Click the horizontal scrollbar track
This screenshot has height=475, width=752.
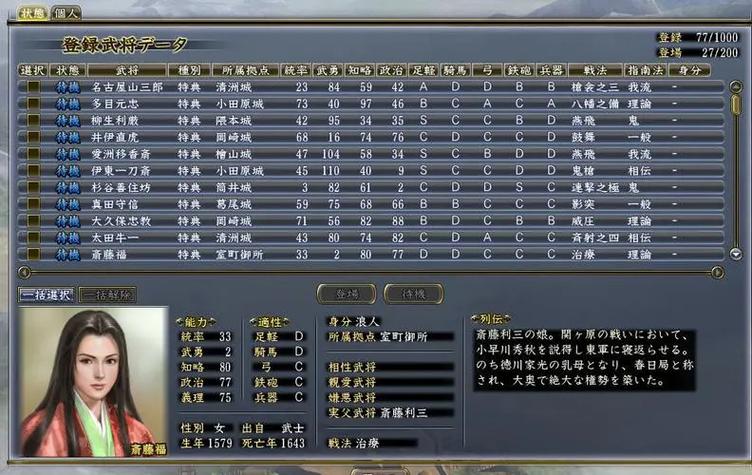click(371, 273)
